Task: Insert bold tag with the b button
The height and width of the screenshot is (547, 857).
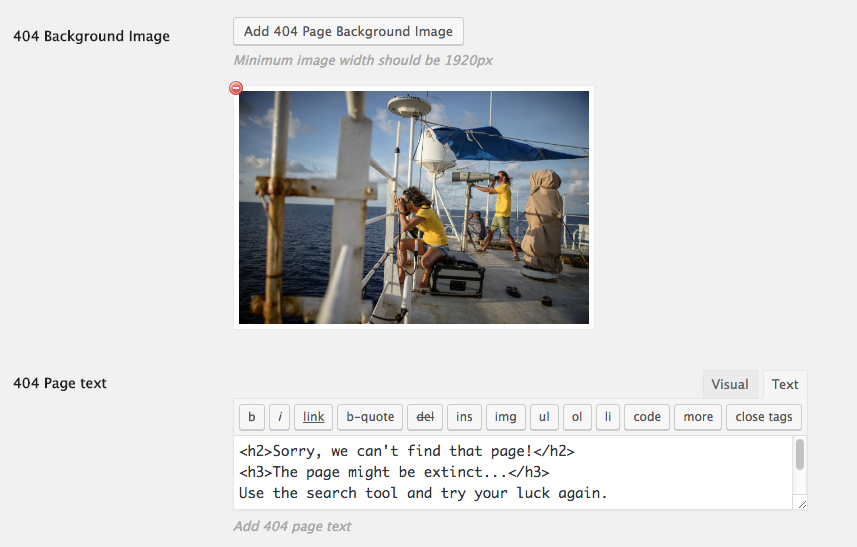Action: tap(251, 417)
